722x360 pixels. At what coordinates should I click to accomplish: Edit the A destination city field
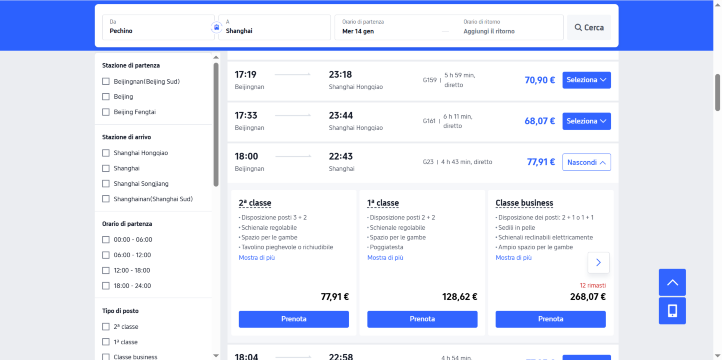[274, 27]
